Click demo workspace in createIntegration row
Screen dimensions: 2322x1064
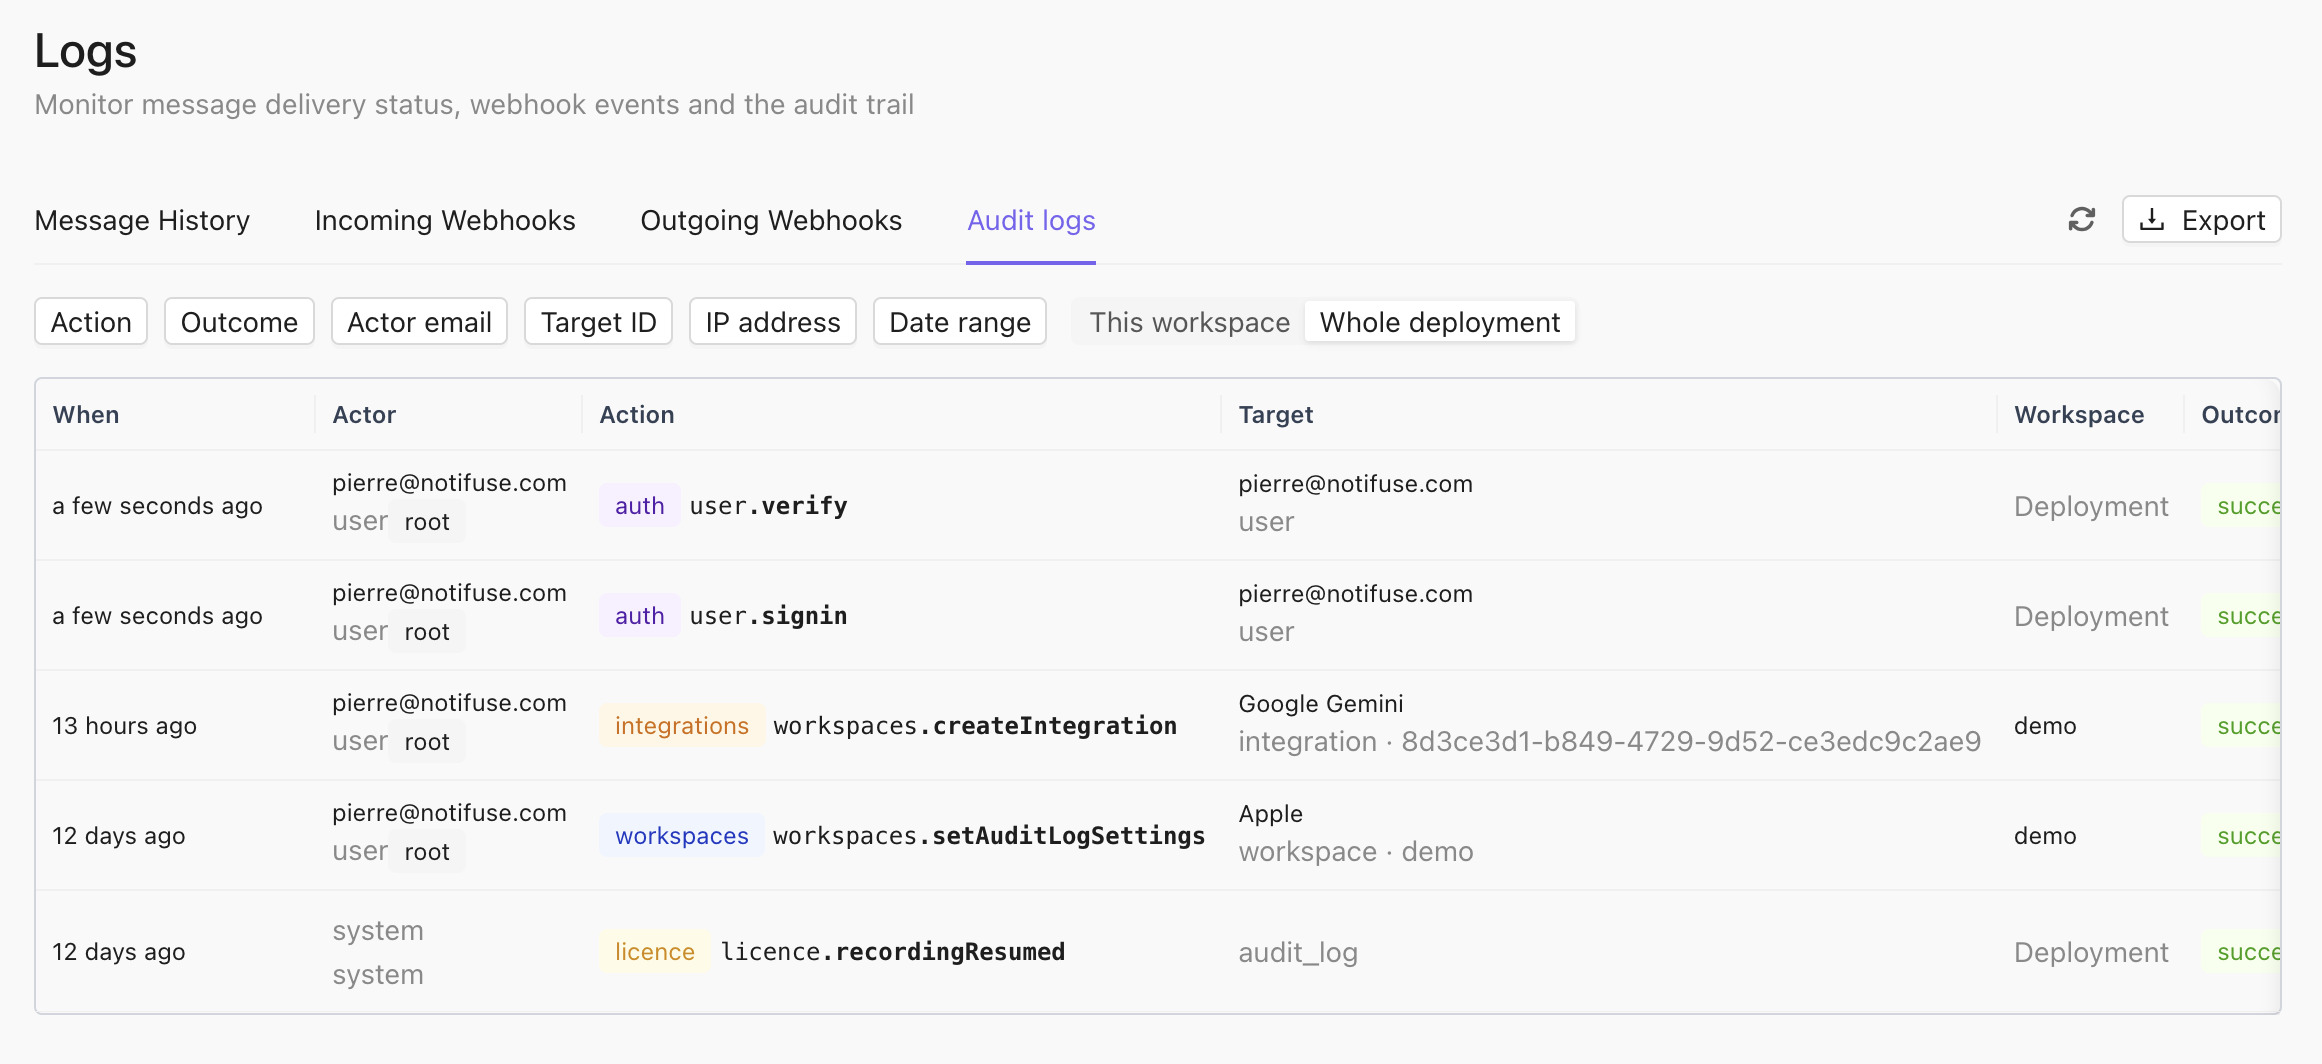pyautogui.click(x=2045, y=726)
